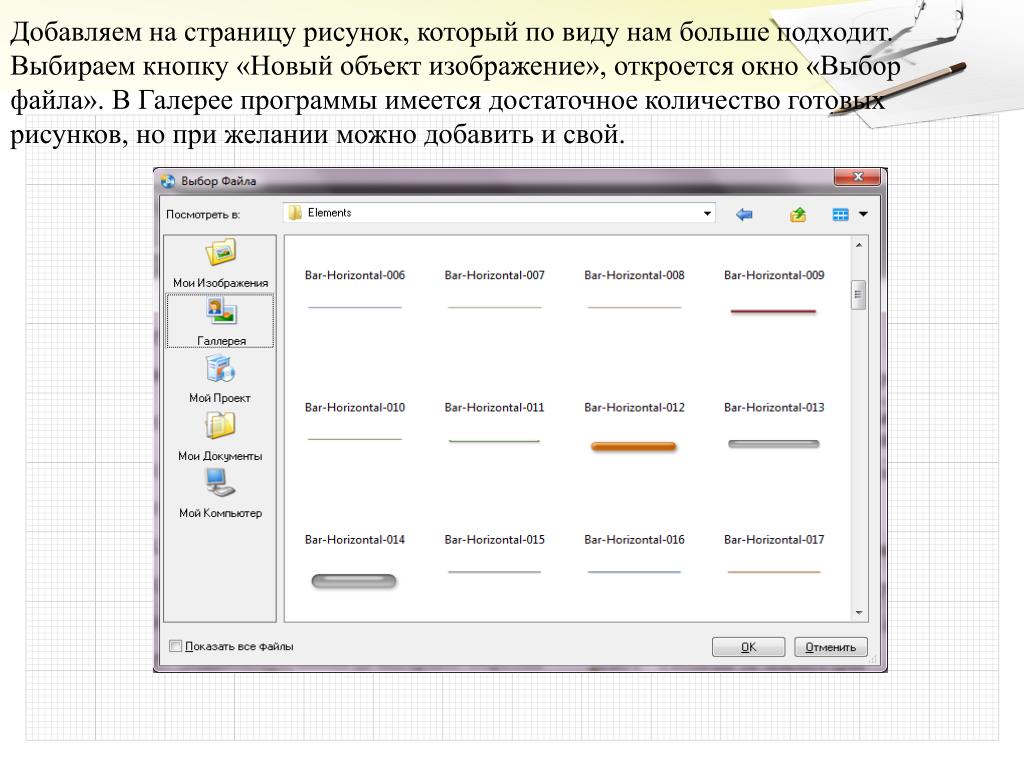Click the view mode grid icon

click(840, 214)
